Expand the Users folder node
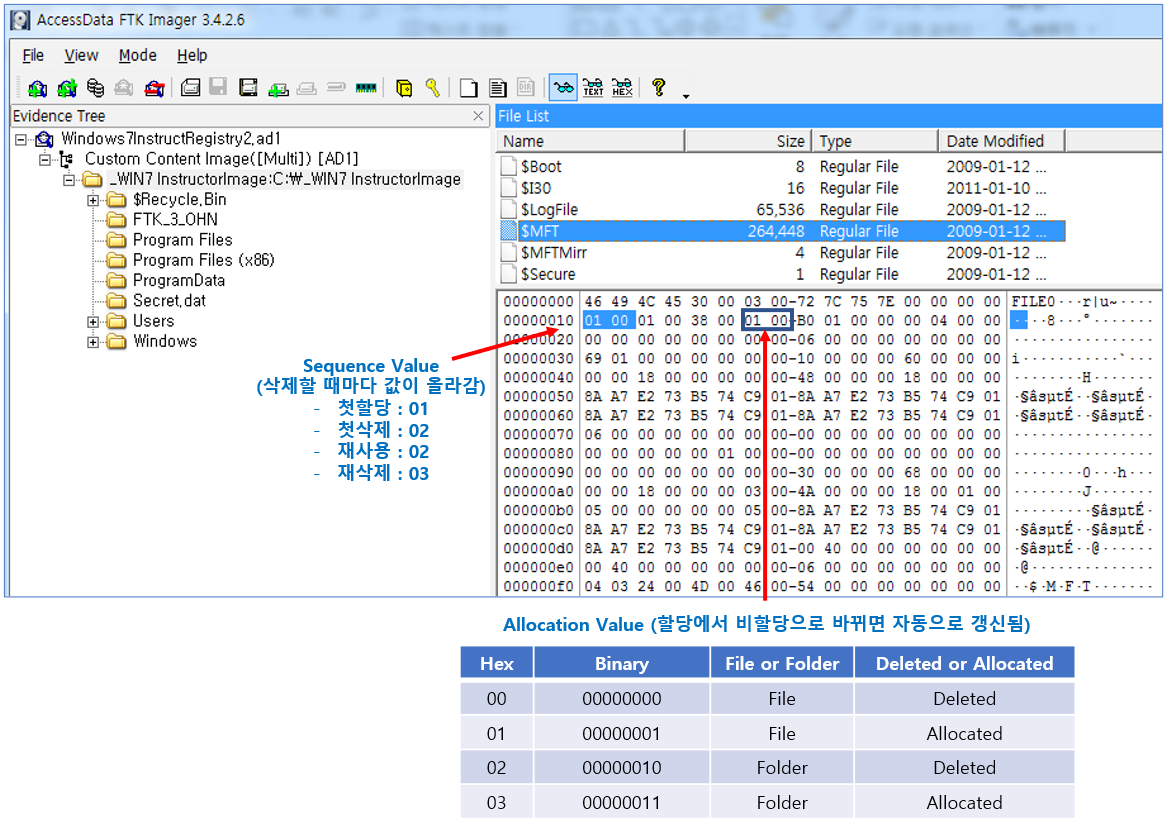Screen dimensions: 1166x822 click(x=92, y=321)
